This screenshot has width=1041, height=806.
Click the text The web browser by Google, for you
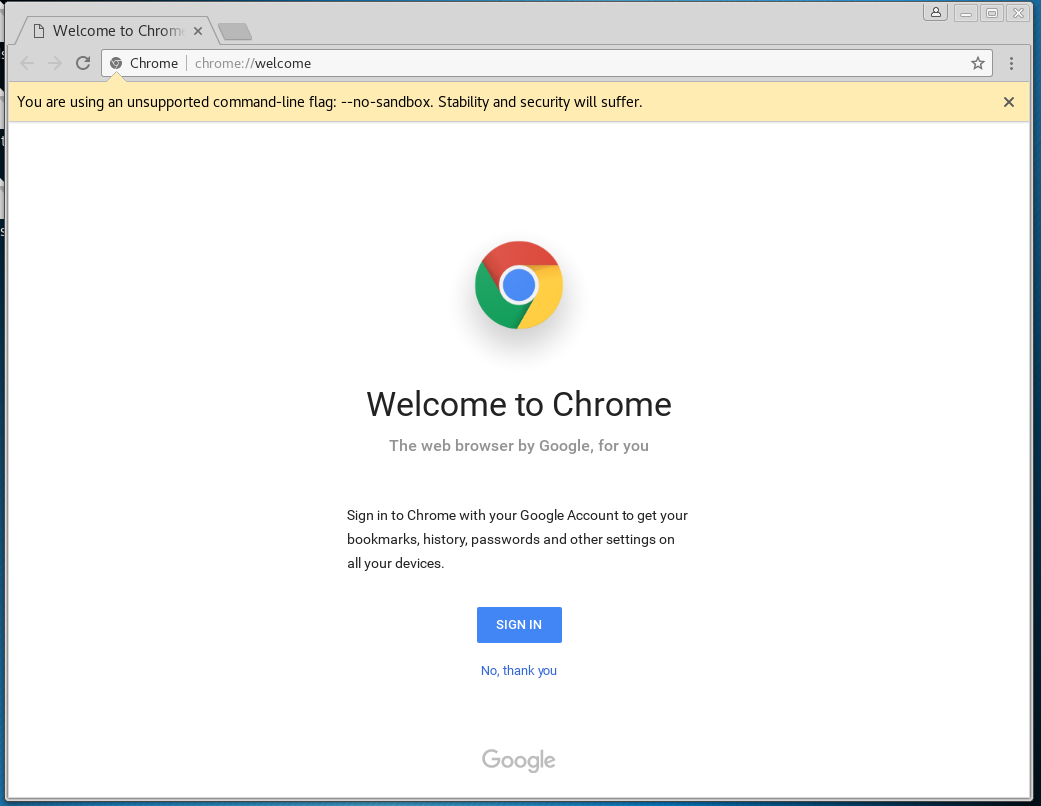click(x=519, y=445)
